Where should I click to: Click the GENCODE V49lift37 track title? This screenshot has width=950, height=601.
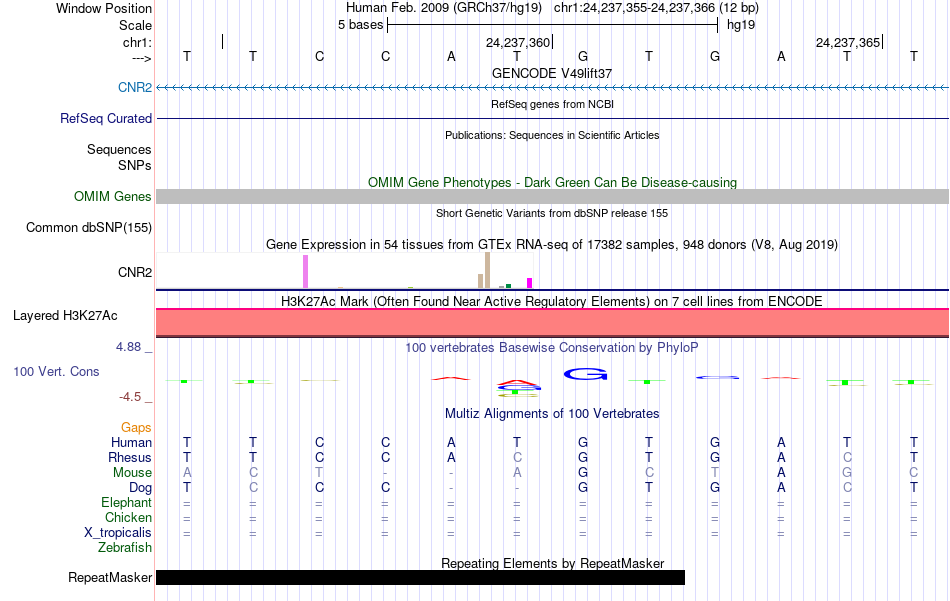(552, 73)
